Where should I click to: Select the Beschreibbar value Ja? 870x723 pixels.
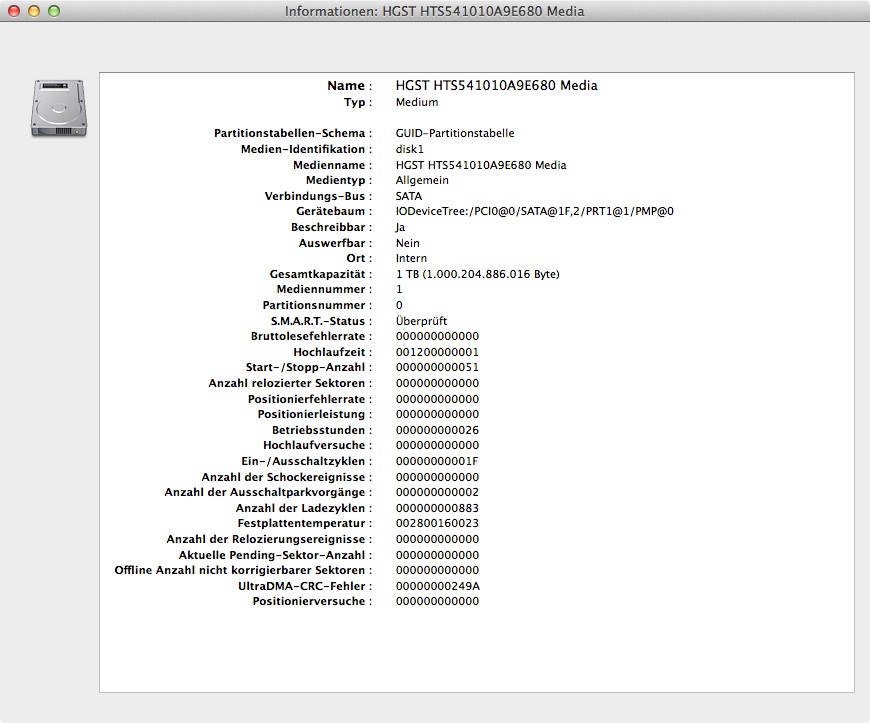point(401,227)
